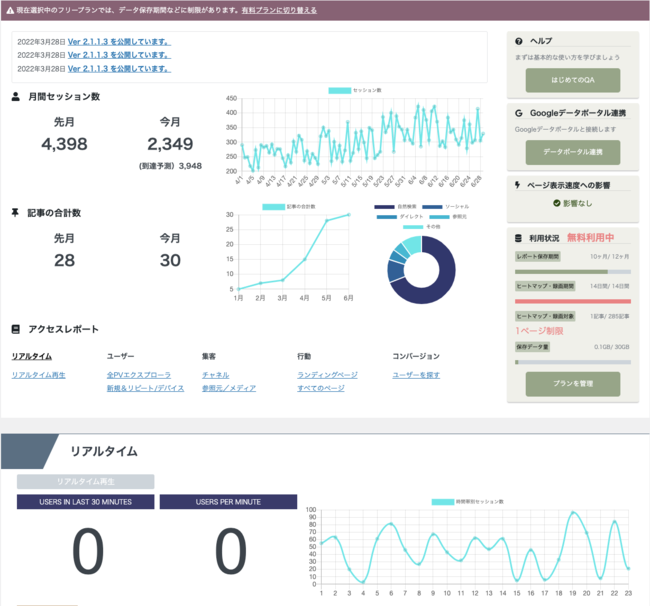The image size is (650, 607).
Task: Click the red 1ページ制限 notice
Action: (539, 331)
